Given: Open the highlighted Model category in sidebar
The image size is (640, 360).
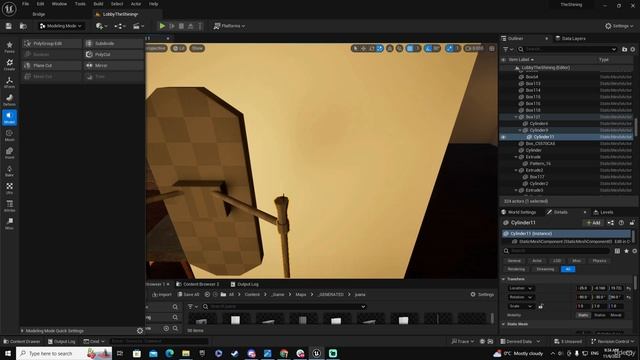Looking at the screenshot, I should pyautogui.click(x=9, y=117).
